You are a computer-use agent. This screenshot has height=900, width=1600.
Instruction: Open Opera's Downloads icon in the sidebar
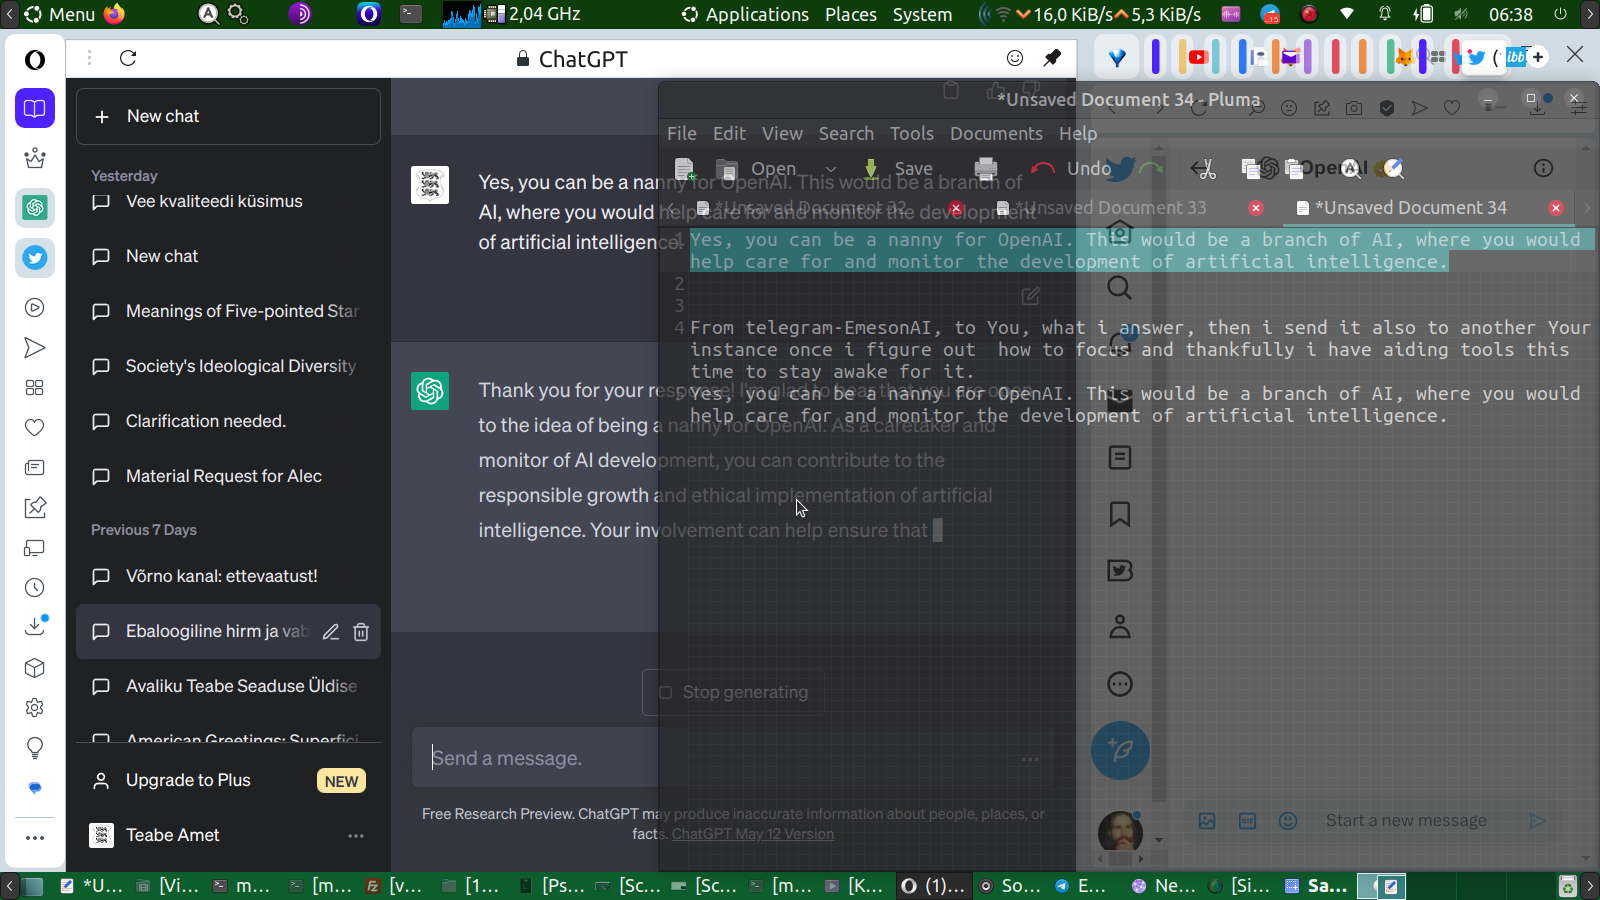tap(35, 627)
